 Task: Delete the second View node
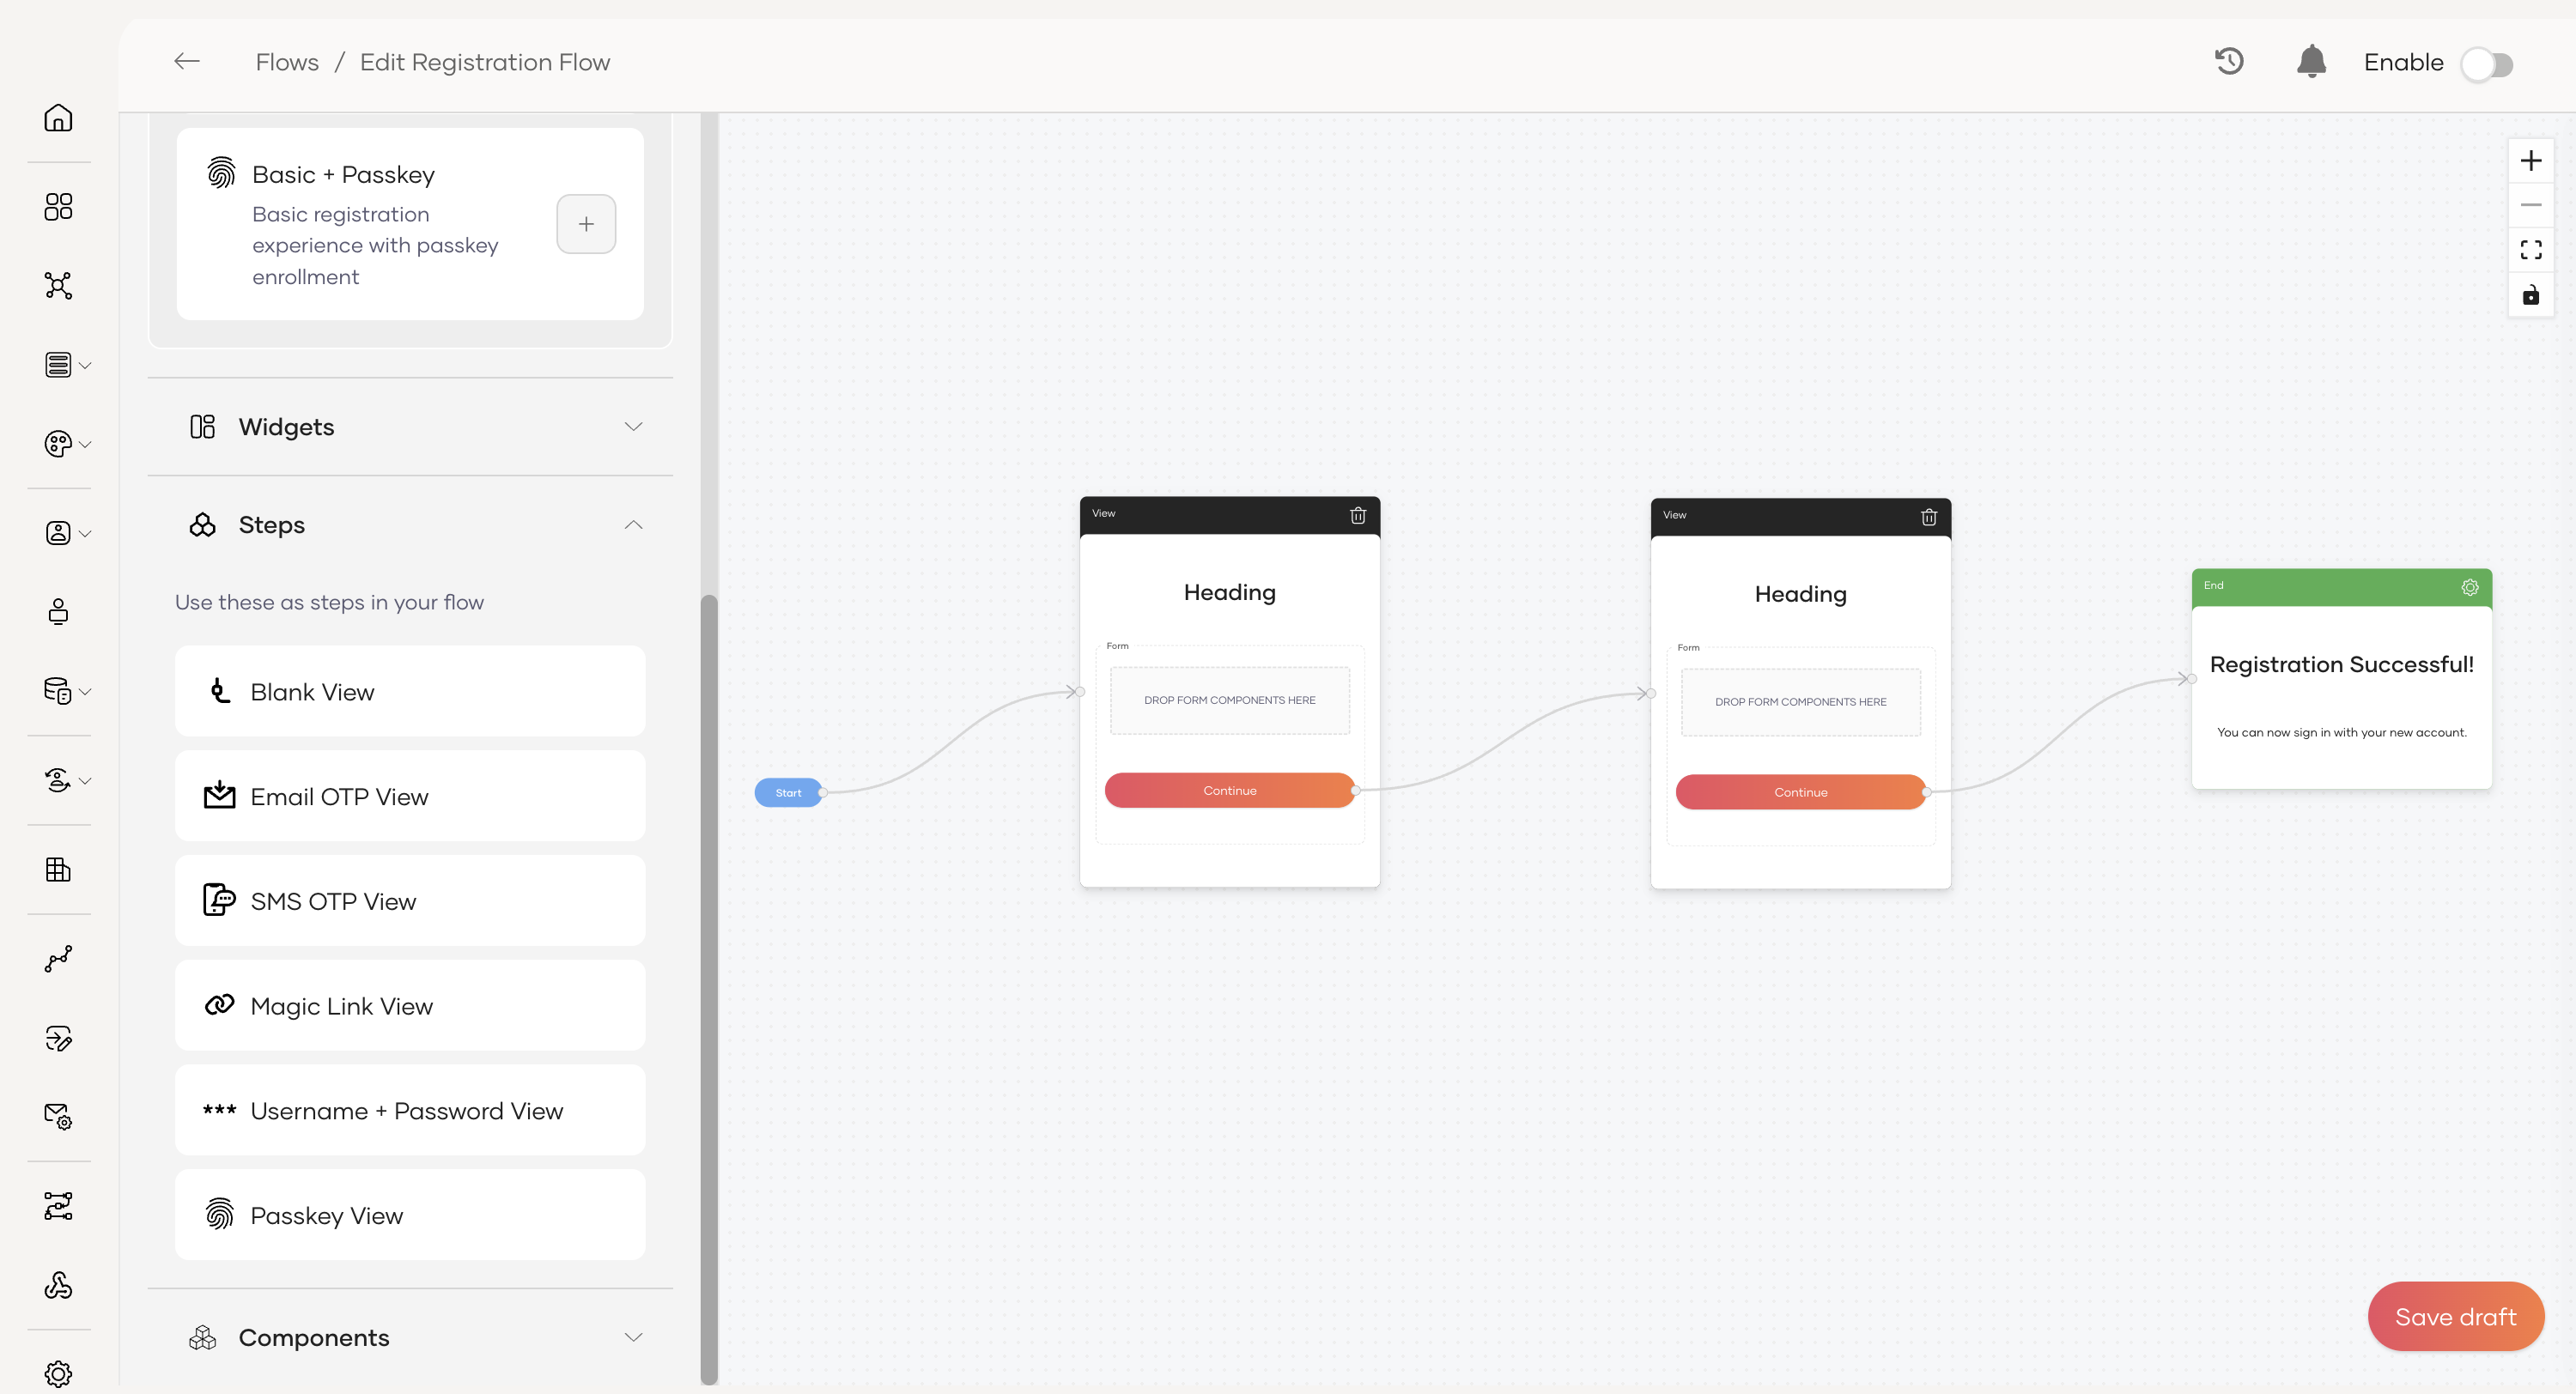tap(1928, 517)
